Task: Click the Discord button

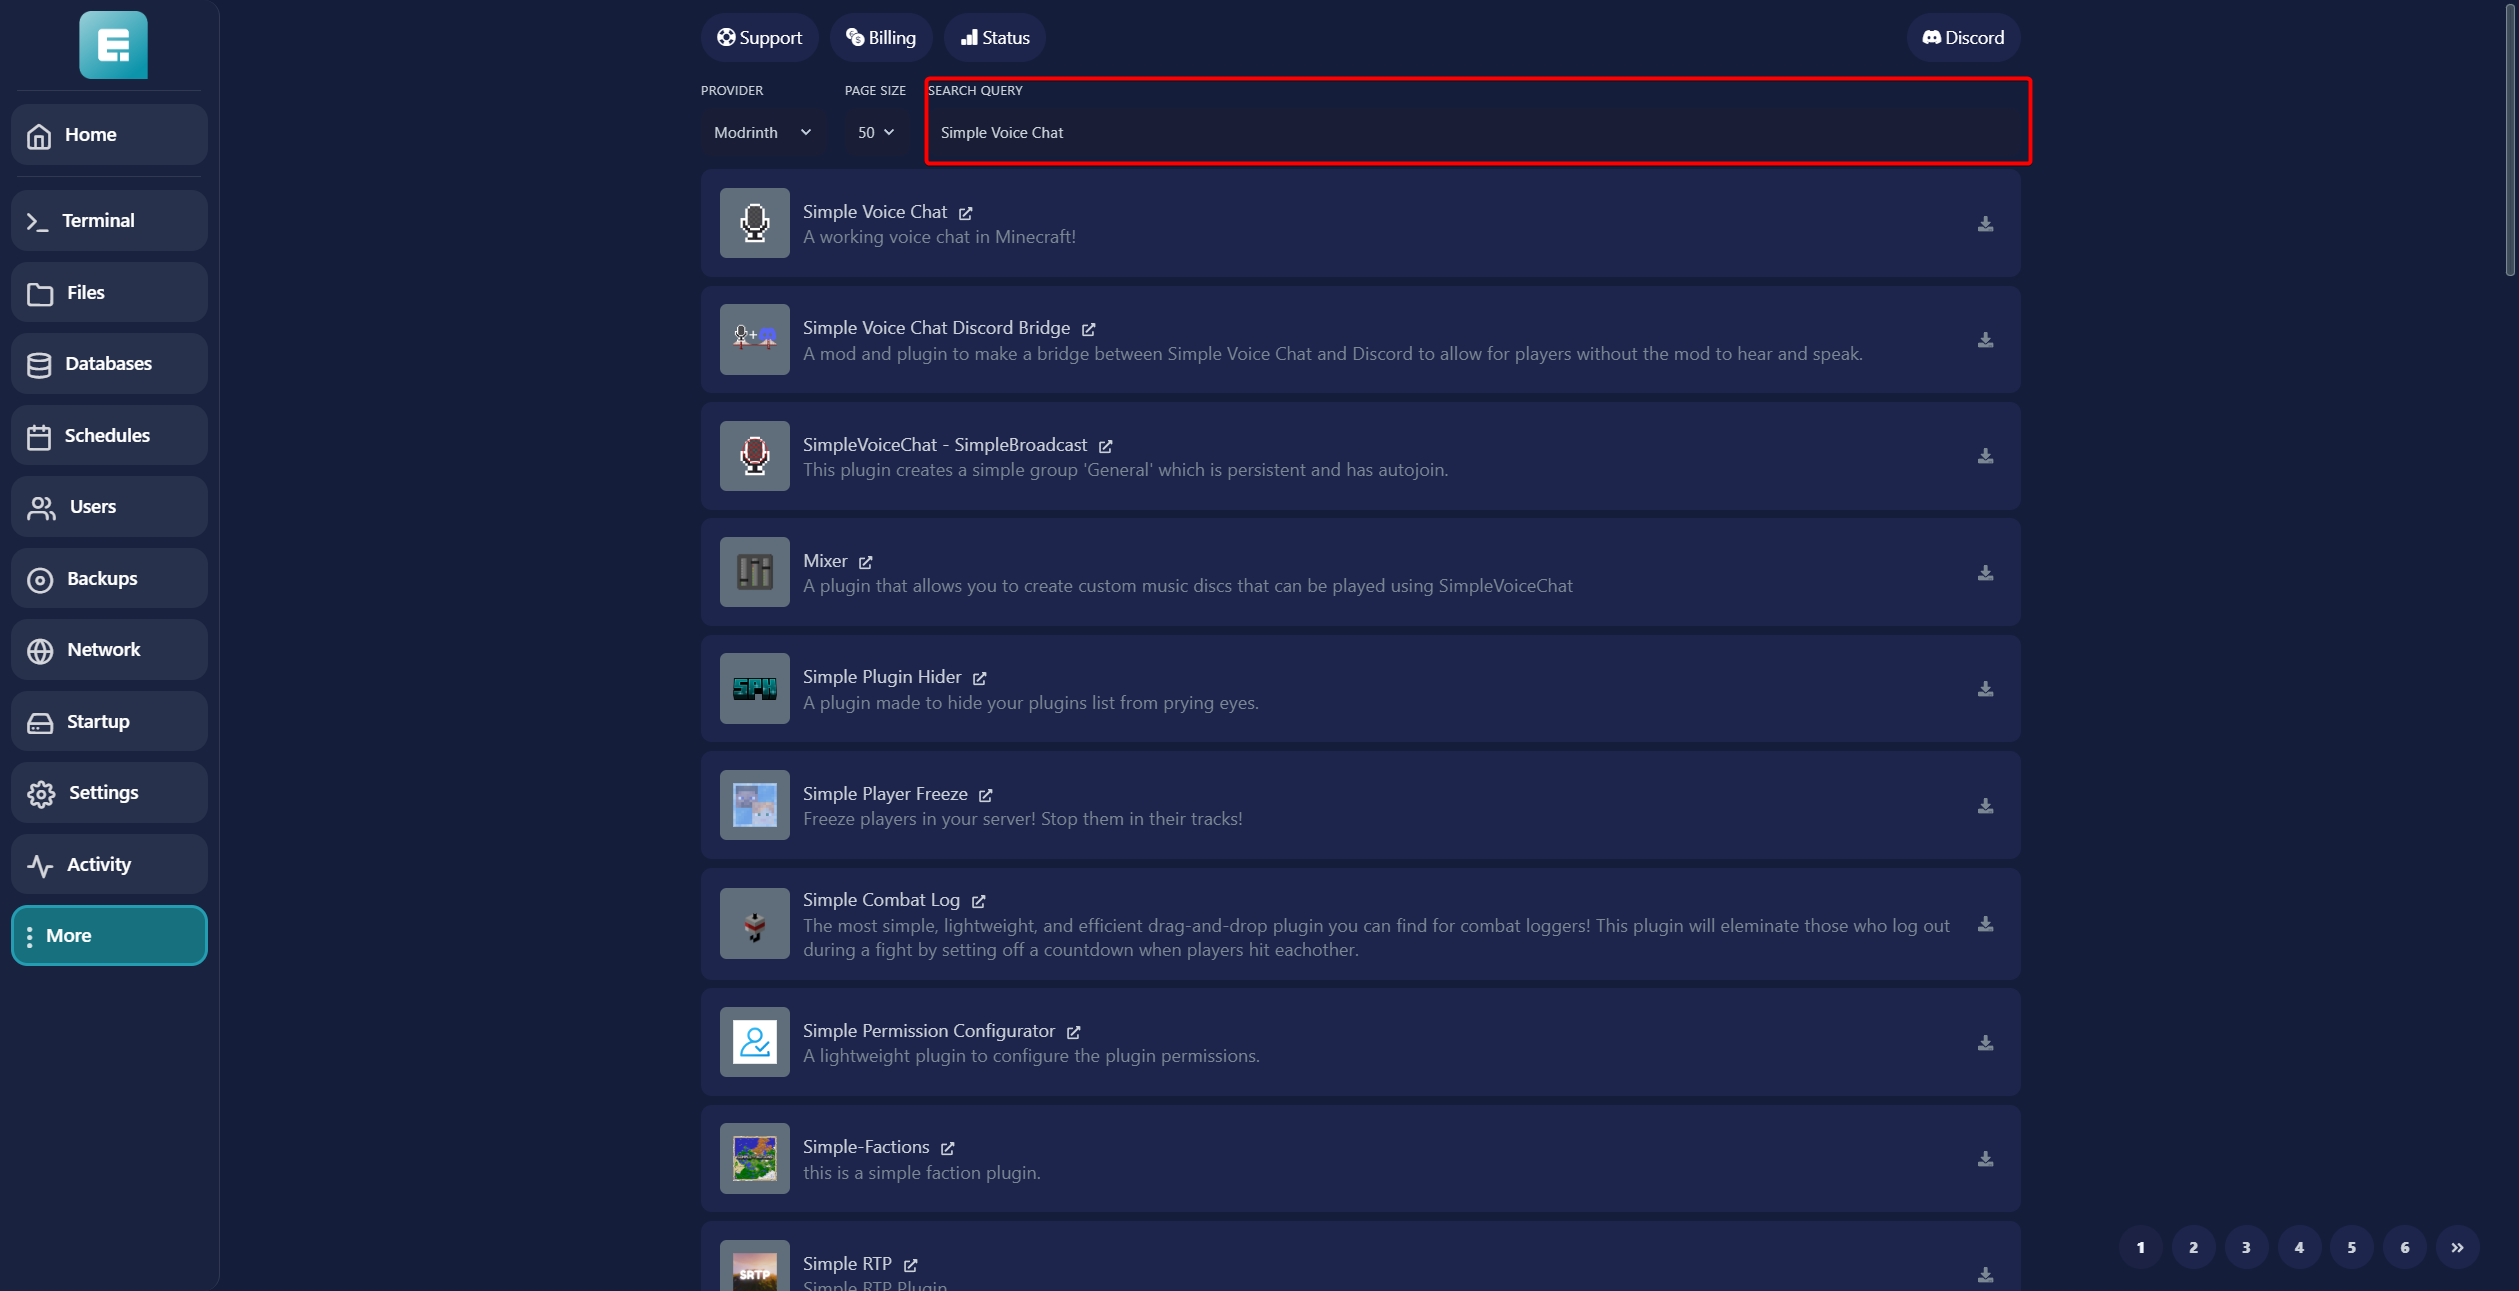Action: point(1962,38)
